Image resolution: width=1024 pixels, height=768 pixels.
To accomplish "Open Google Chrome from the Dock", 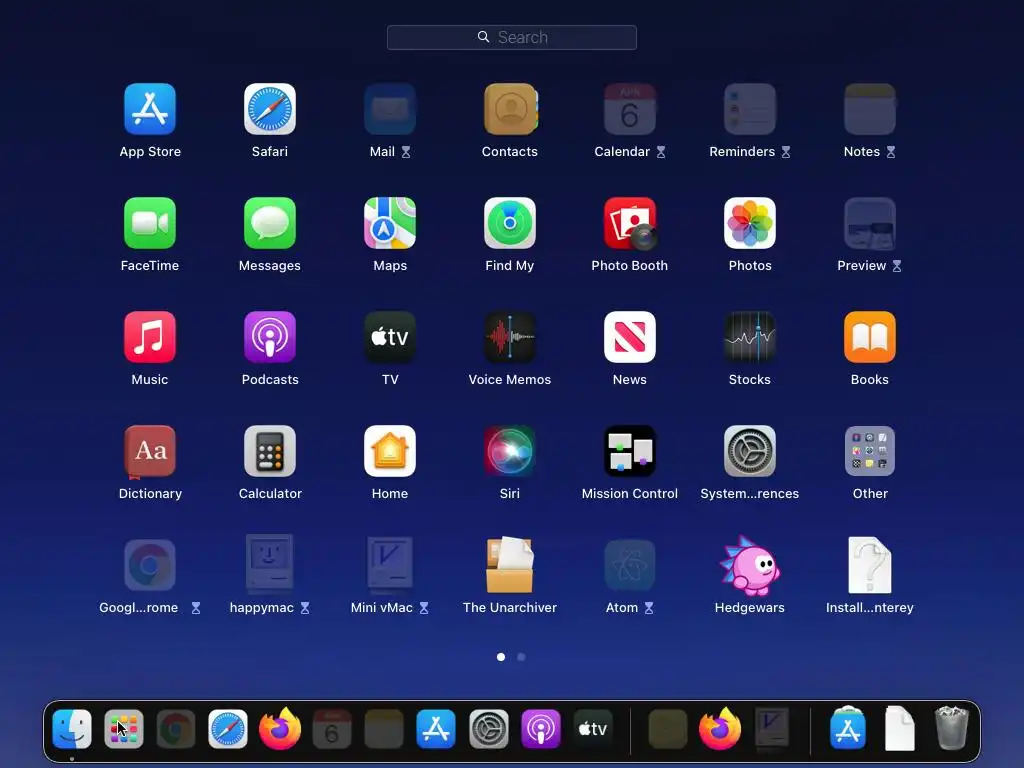I will [x=176, y=729].
